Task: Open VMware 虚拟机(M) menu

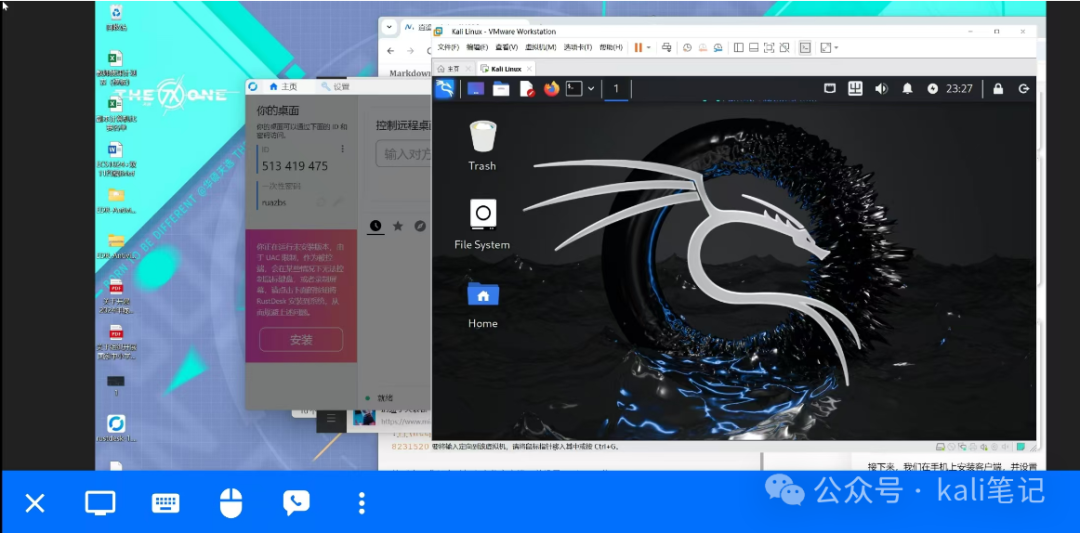Action: (x=541, y=48)
